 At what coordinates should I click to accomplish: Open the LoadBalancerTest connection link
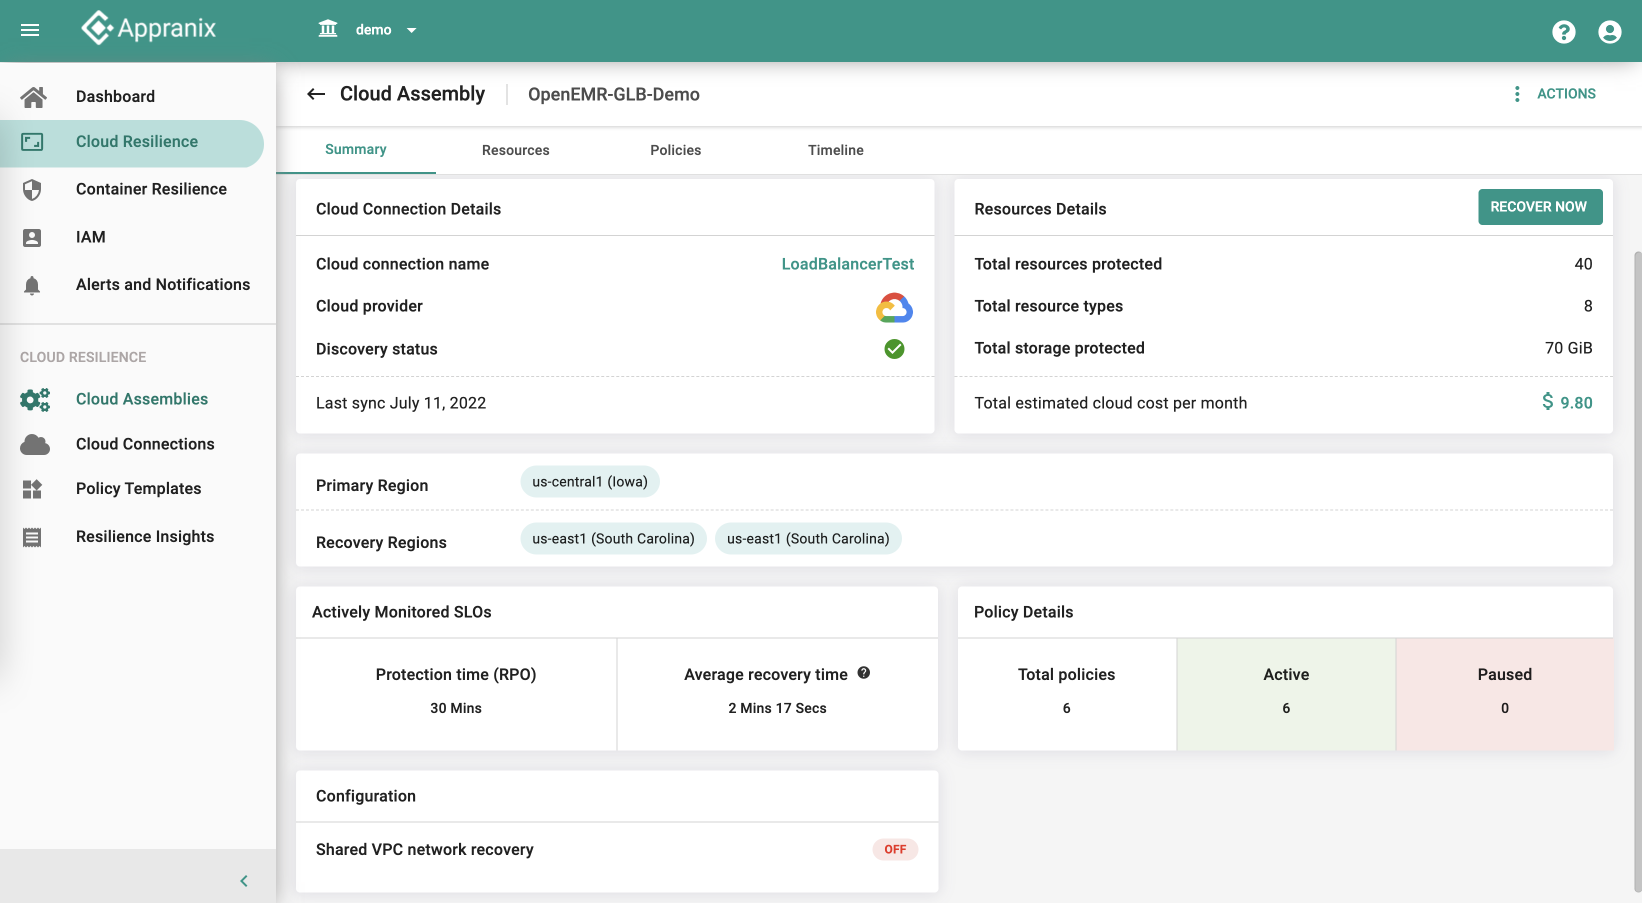pos(847,264)
